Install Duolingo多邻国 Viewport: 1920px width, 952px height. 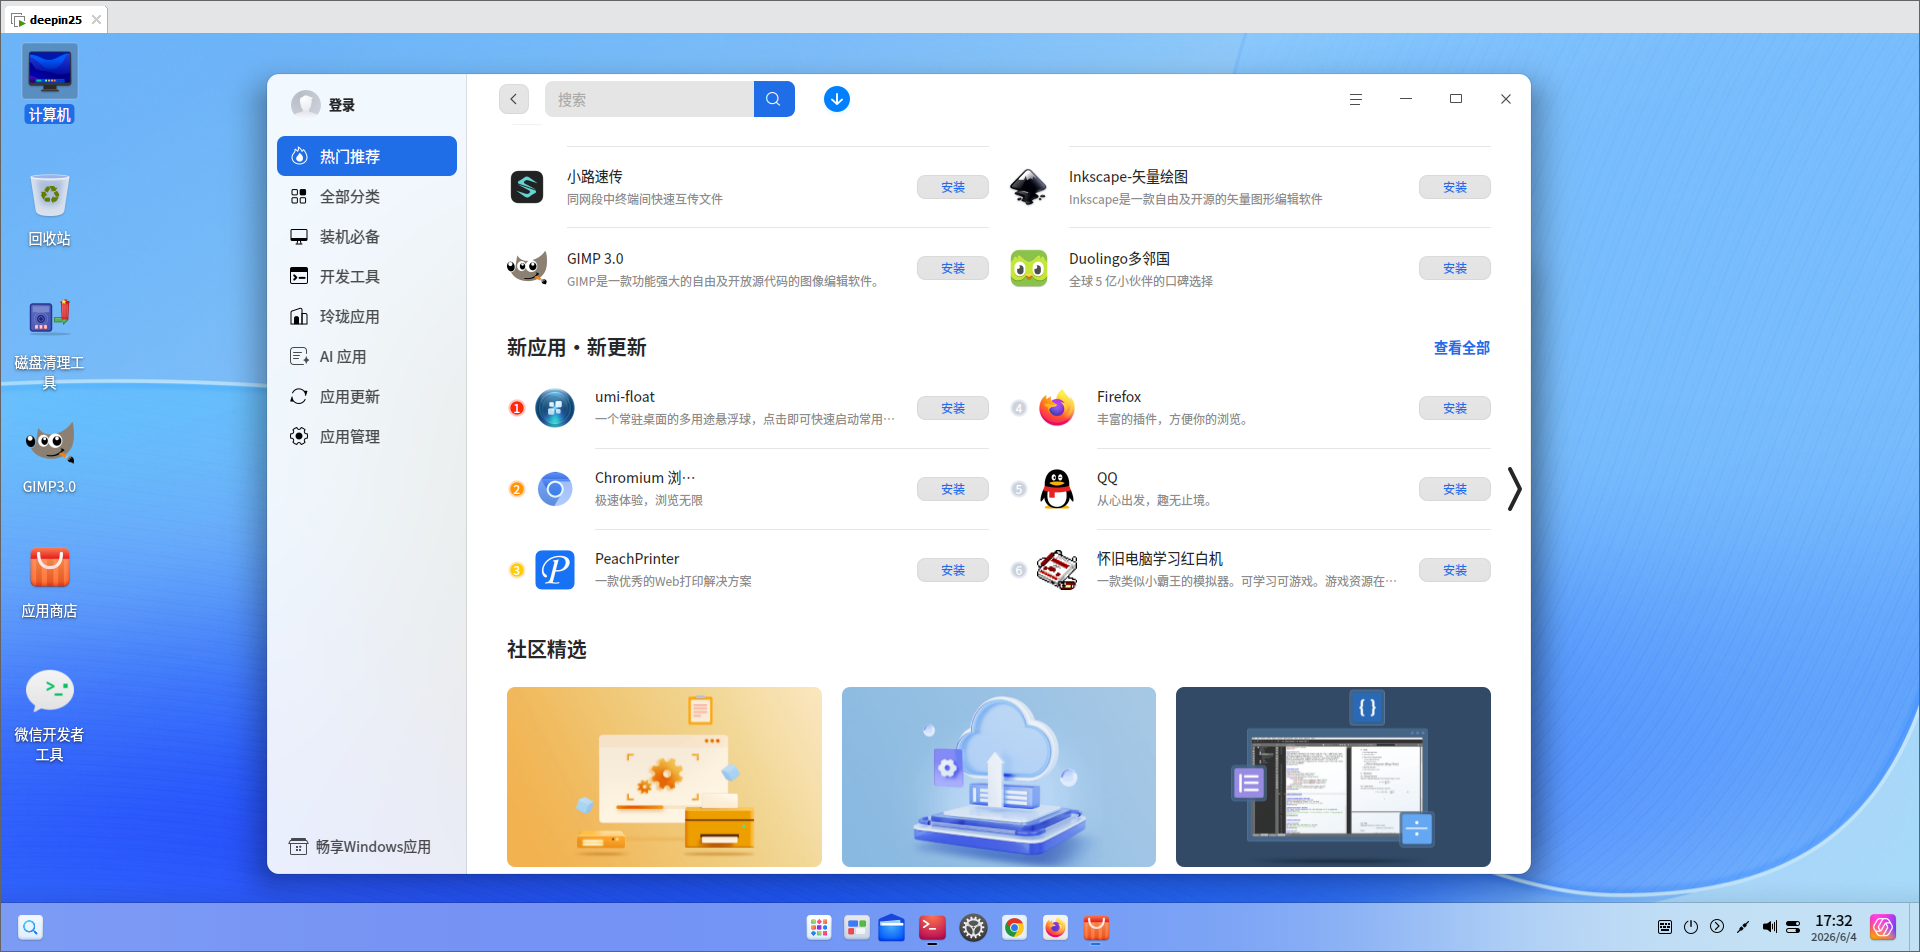point(1455,268)
